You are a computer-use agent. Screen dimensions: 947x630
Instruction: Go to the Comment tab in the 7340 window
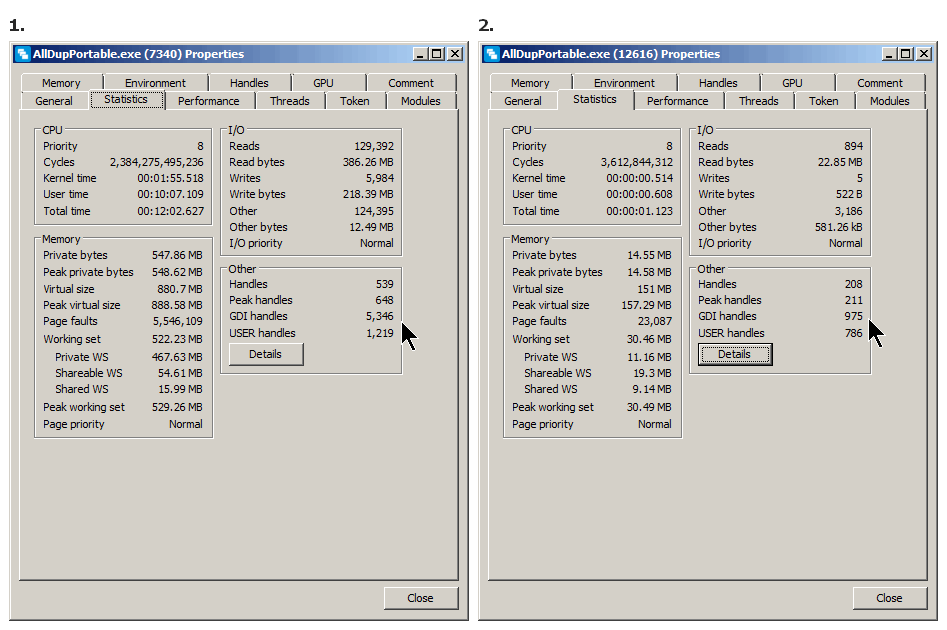[411, 83]
